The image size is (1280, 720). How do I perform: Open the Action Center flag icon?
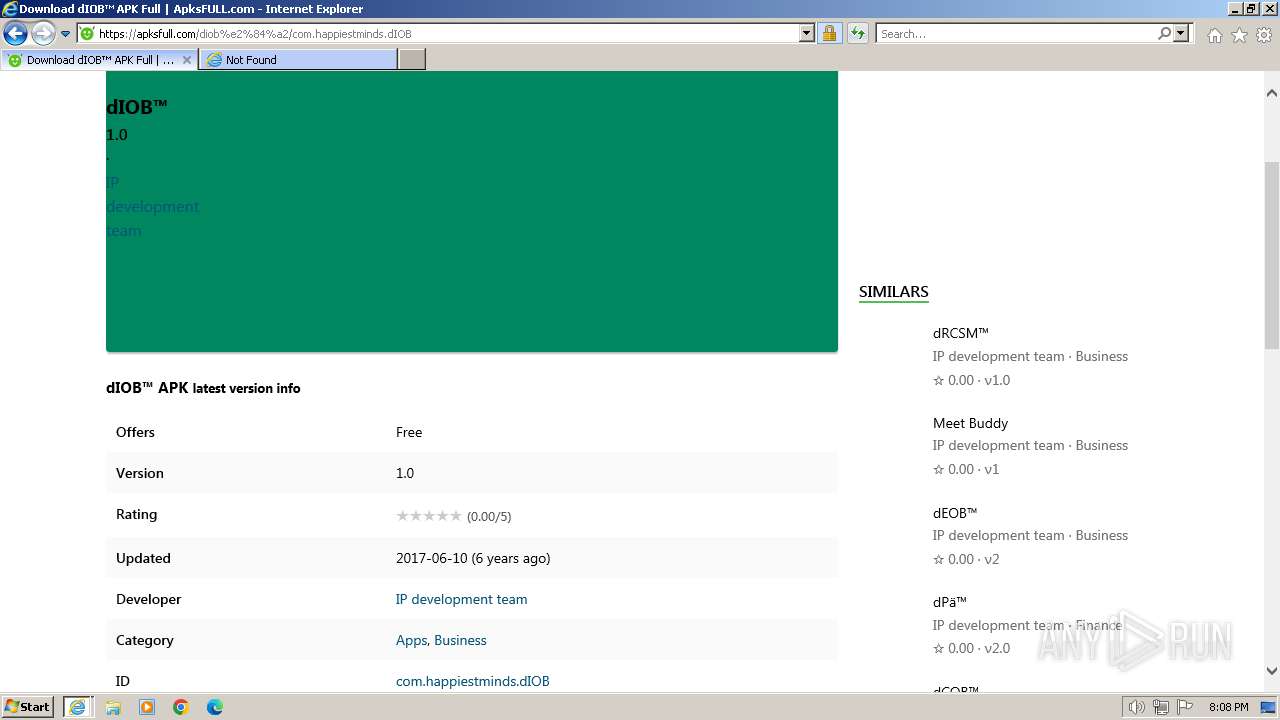coord(1184,707)
